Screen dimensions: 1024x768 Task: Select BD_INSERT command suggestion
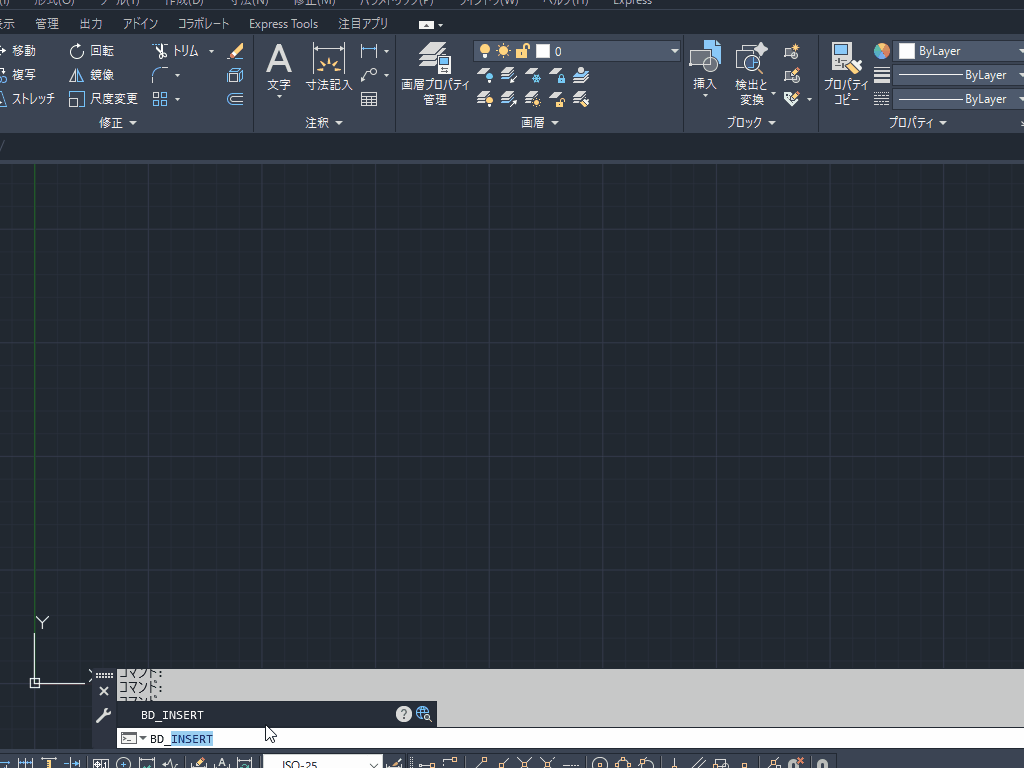pyautogui.click(x=172, y=715)
